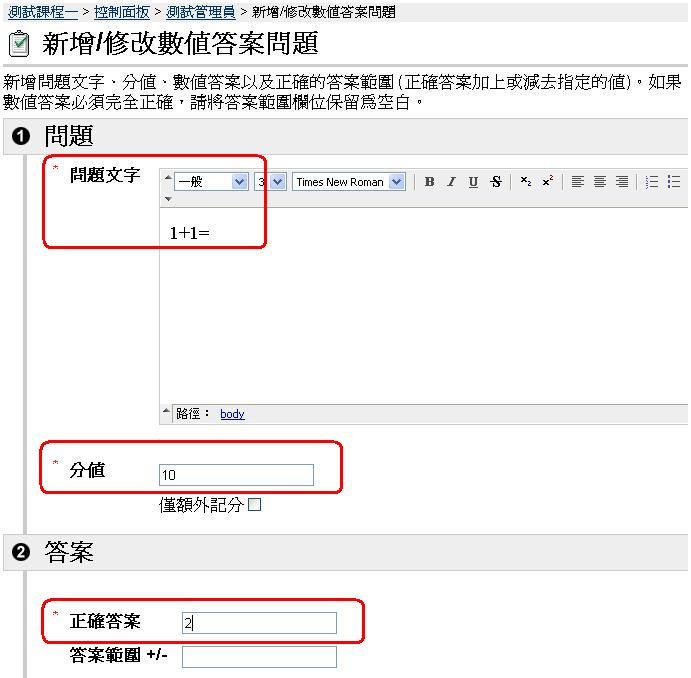This screenshot has width=691, height=678.
Task: Click the superscript button
Action: tap(548, 182)
